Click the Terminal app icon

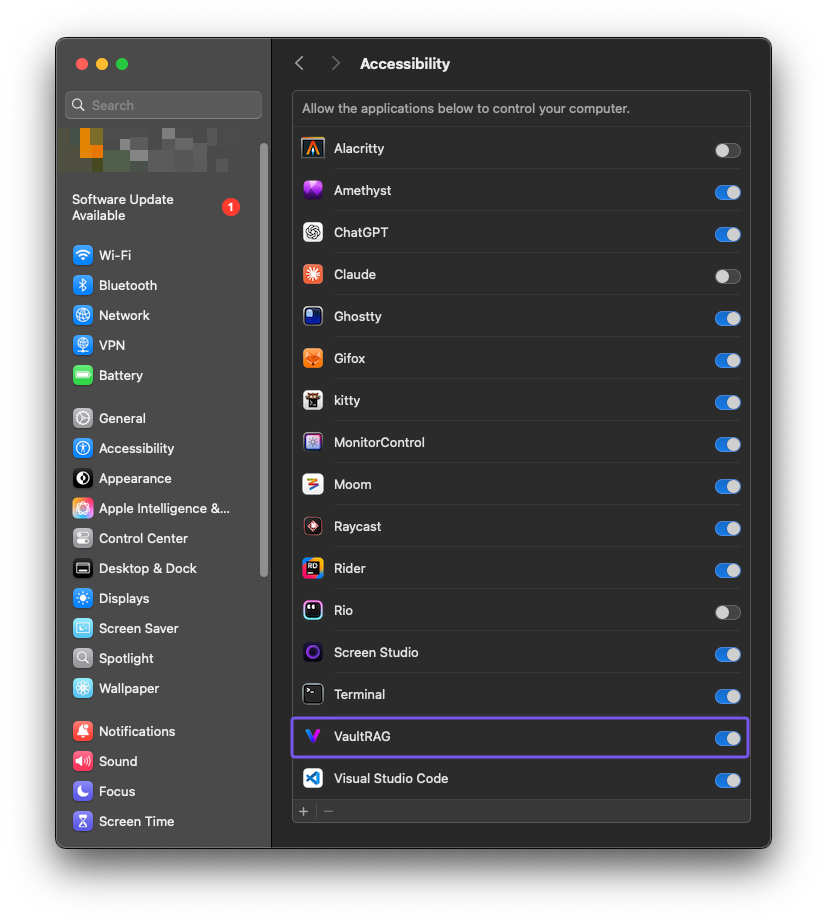(x=313, y=694)
